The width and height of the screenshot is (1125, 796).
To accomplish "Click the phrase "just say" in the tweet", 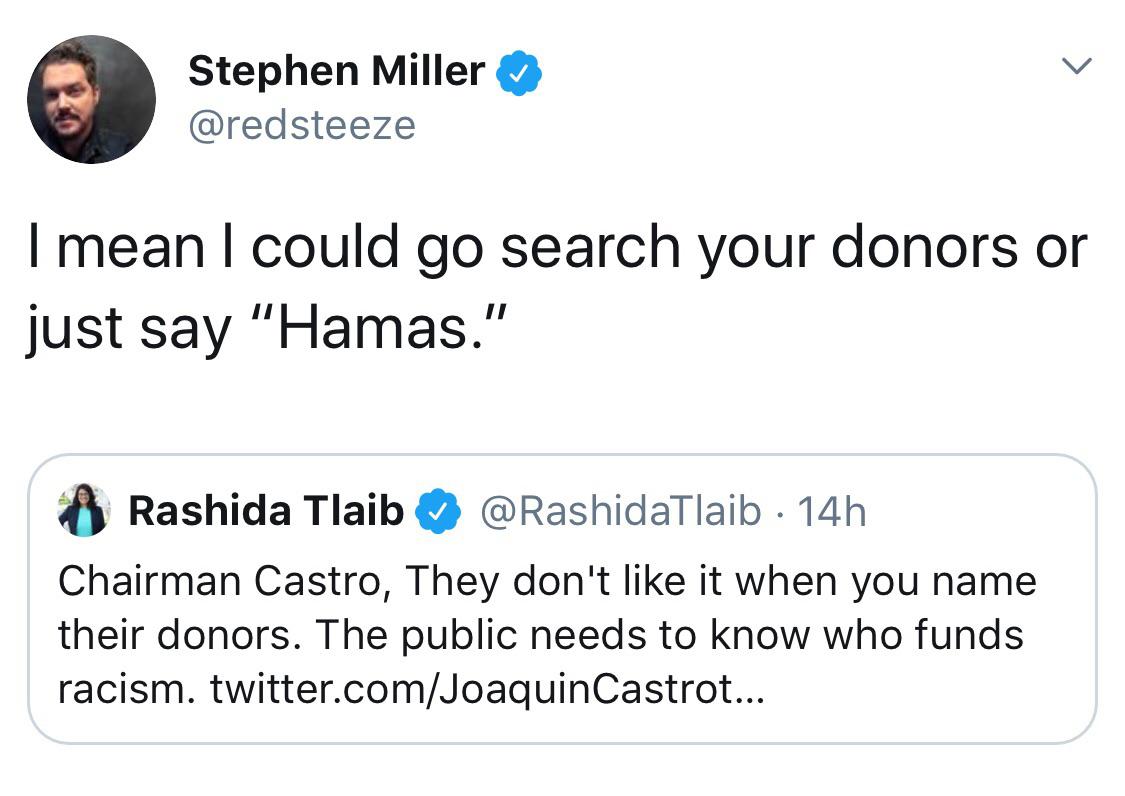I will point(129,329).
